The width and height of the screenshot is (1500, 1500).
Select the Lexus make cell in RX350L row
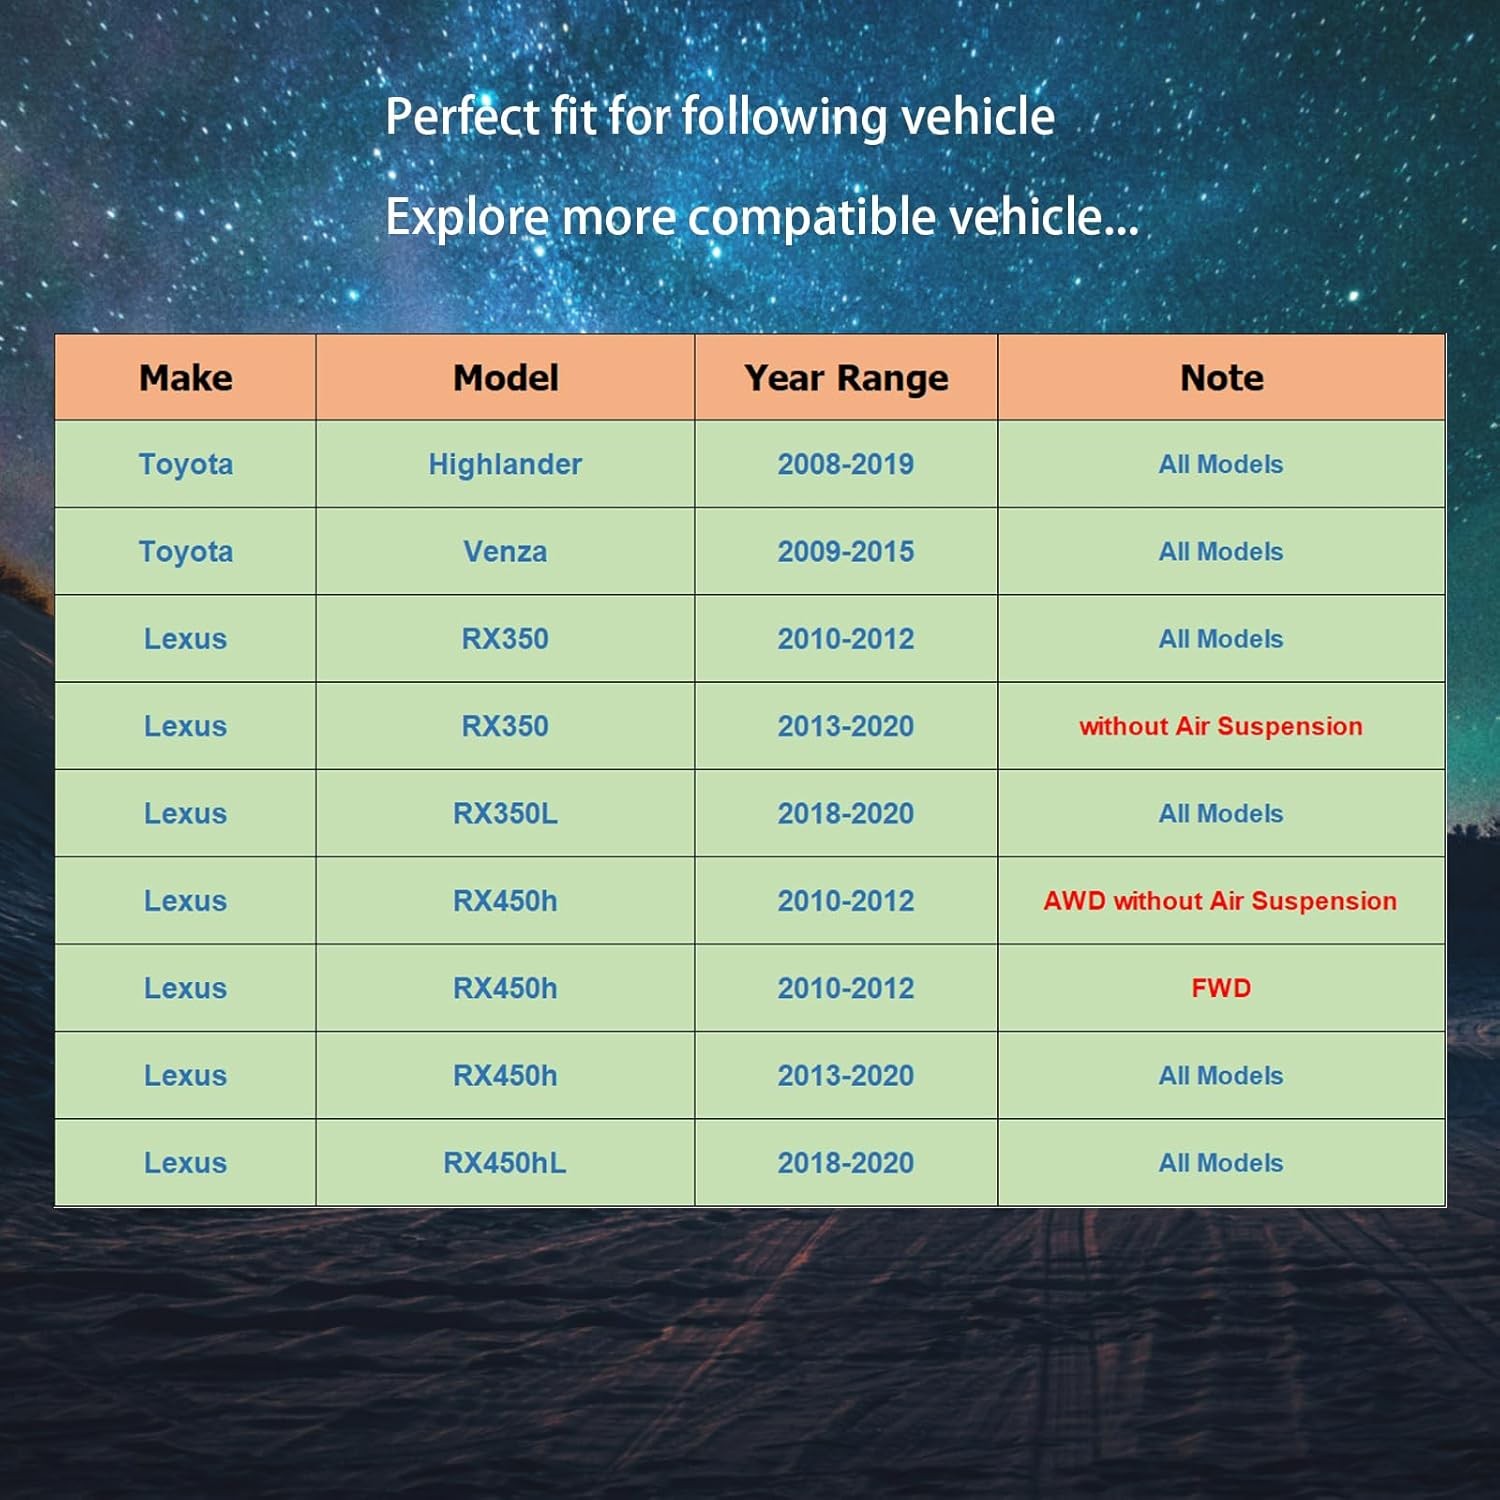coord(185,813)
